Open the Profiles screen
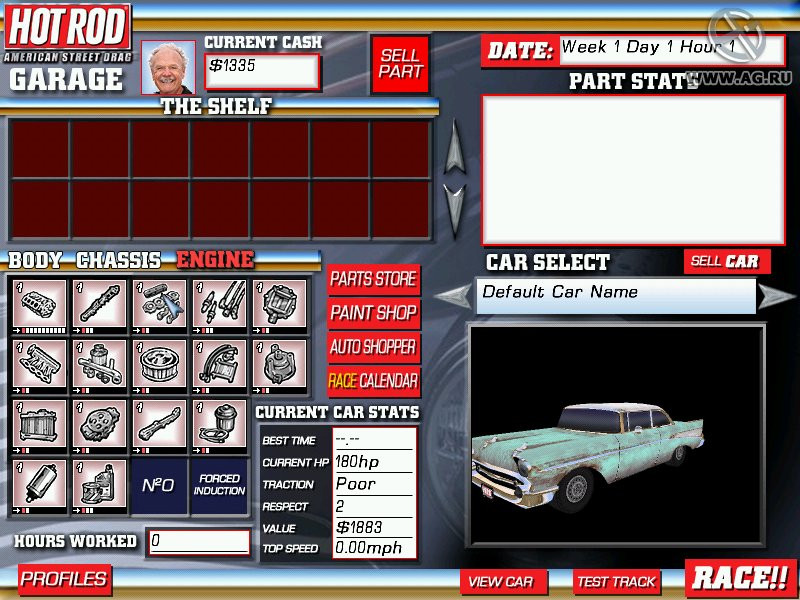800x600 pixels. coord(65,579)
